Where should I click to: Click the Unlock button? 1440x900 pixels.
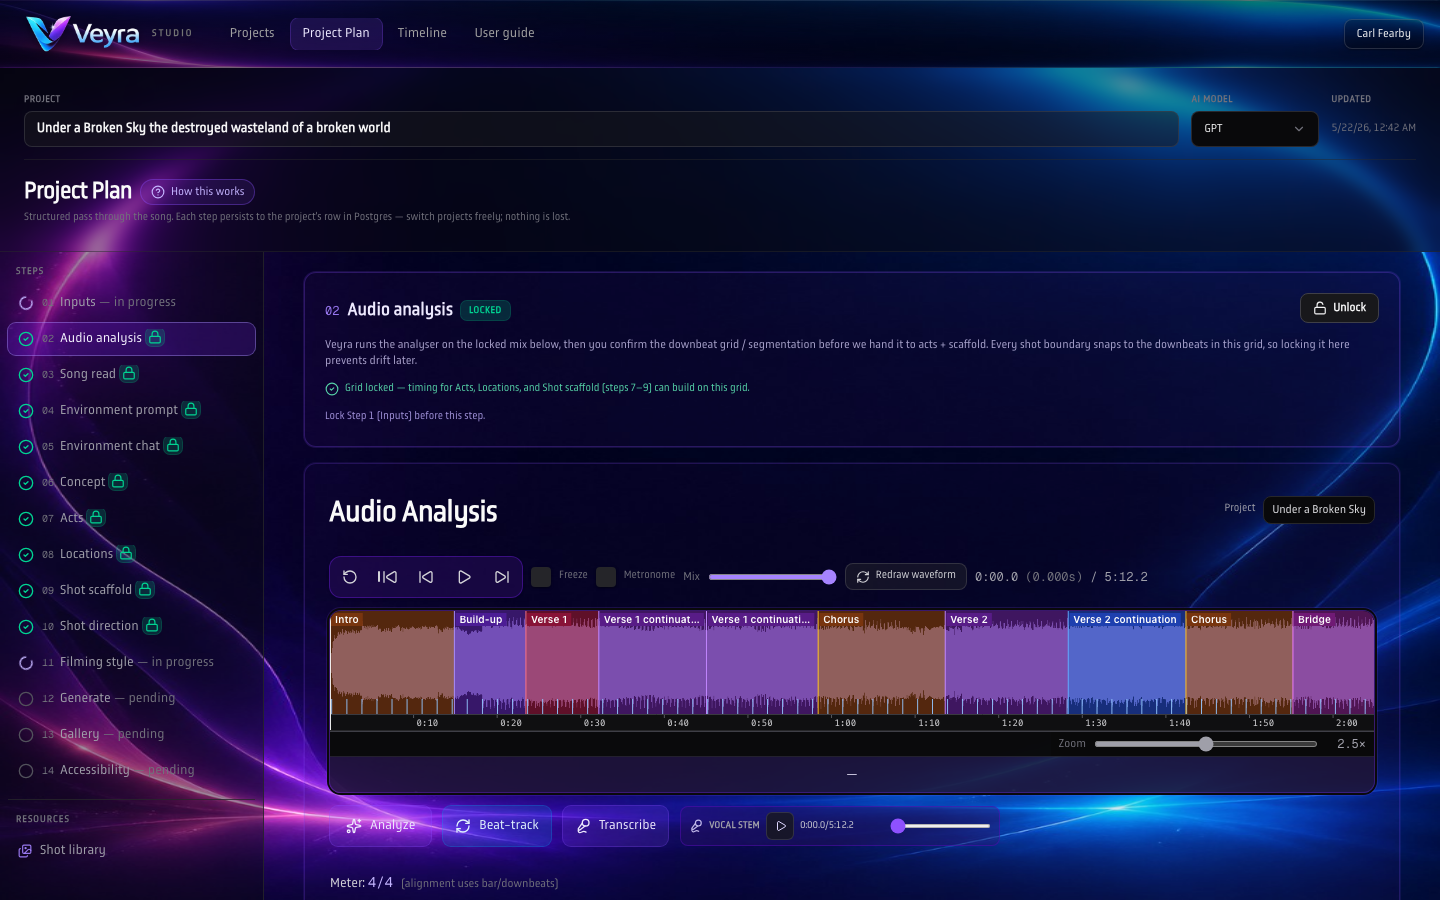(x=1339, y=308)
